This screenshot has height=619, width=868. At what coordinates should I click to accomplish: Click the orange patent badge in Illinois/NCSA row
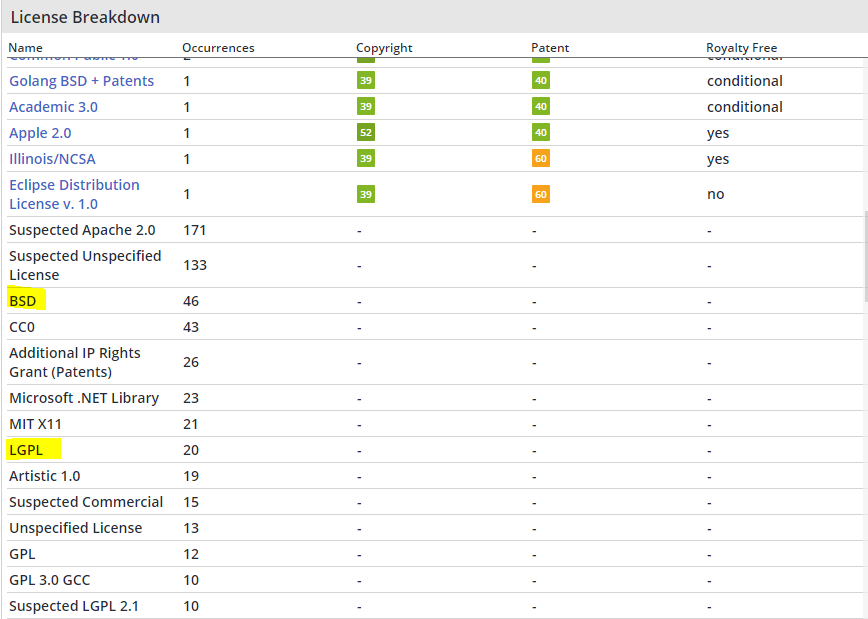[x=540, y=159]
